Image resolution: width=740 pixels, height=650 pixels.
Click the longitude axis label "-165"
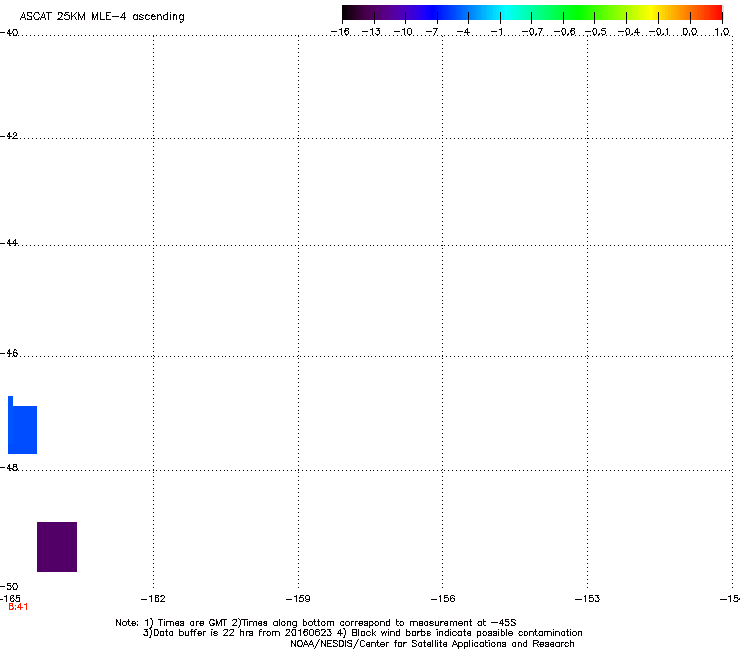10,599
